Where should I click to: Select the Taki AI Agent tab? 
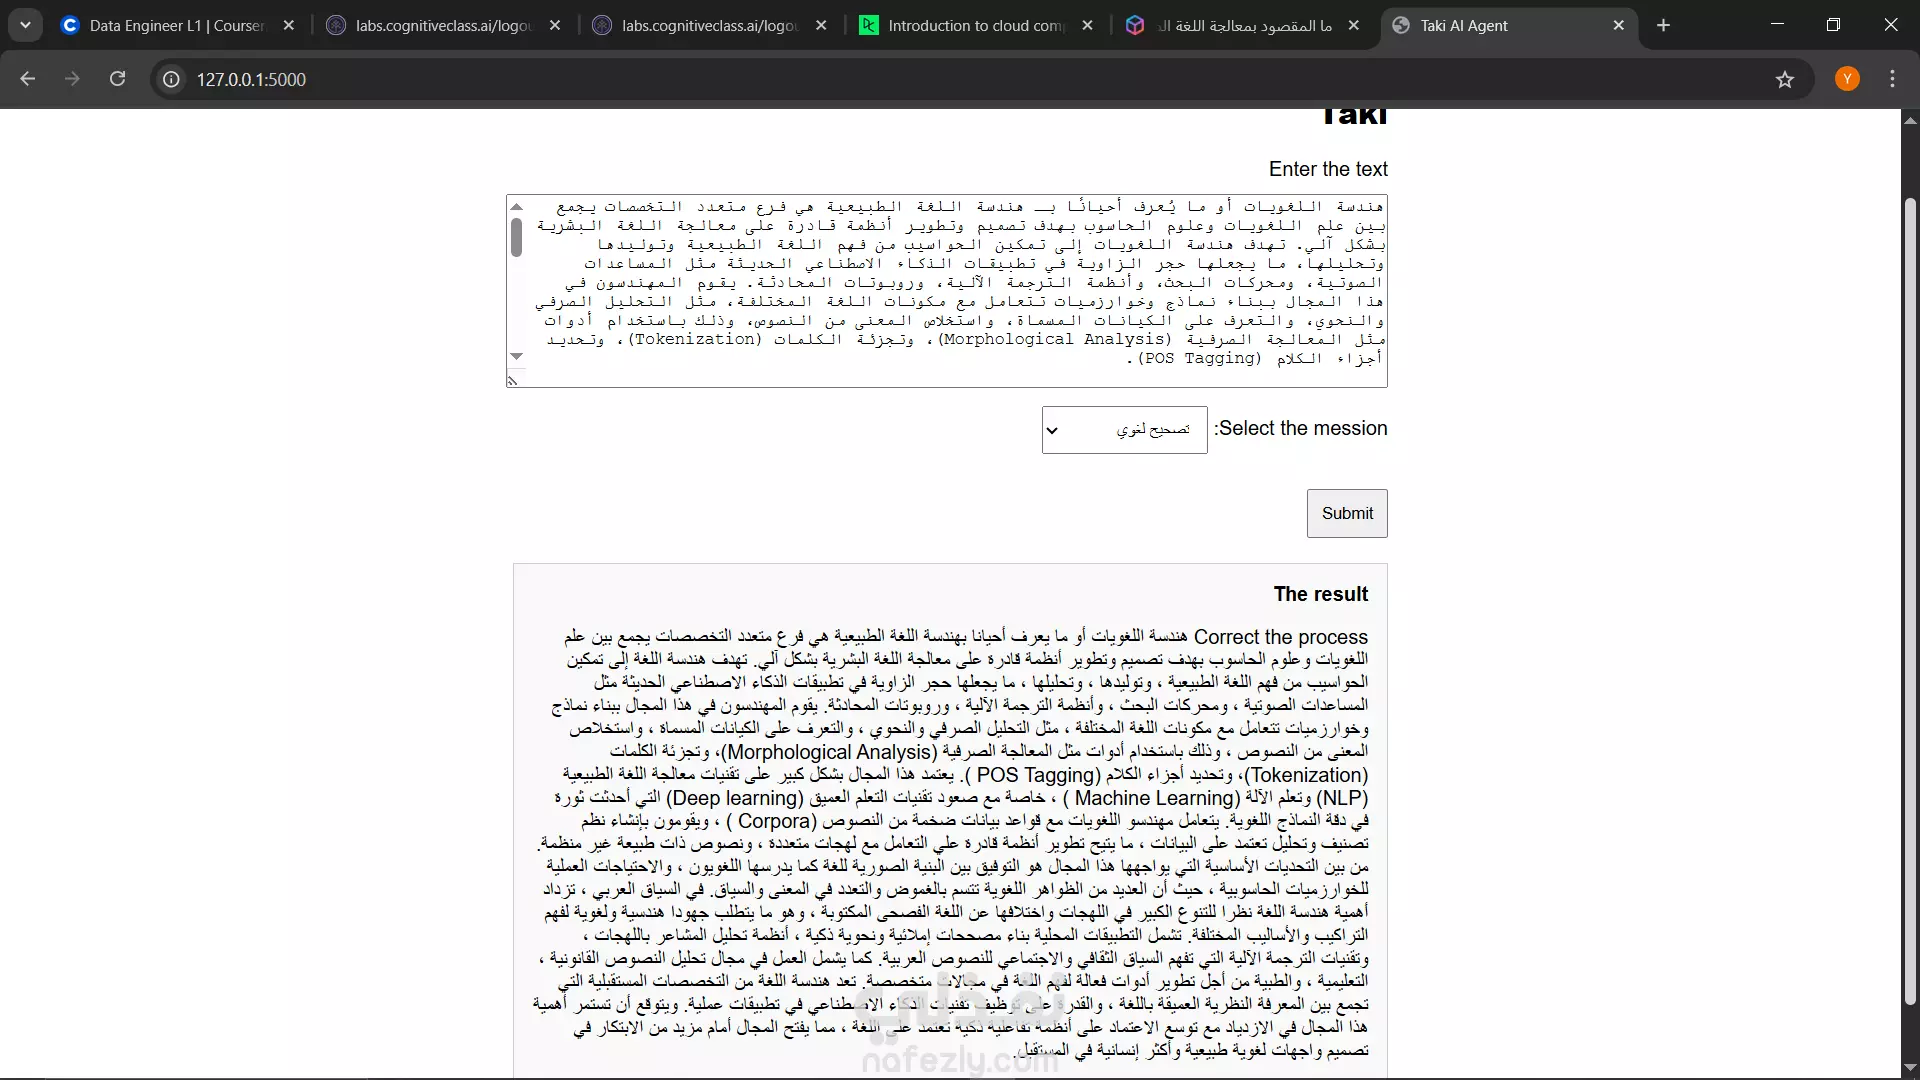pyautogui.click(x=1509, y=26)
